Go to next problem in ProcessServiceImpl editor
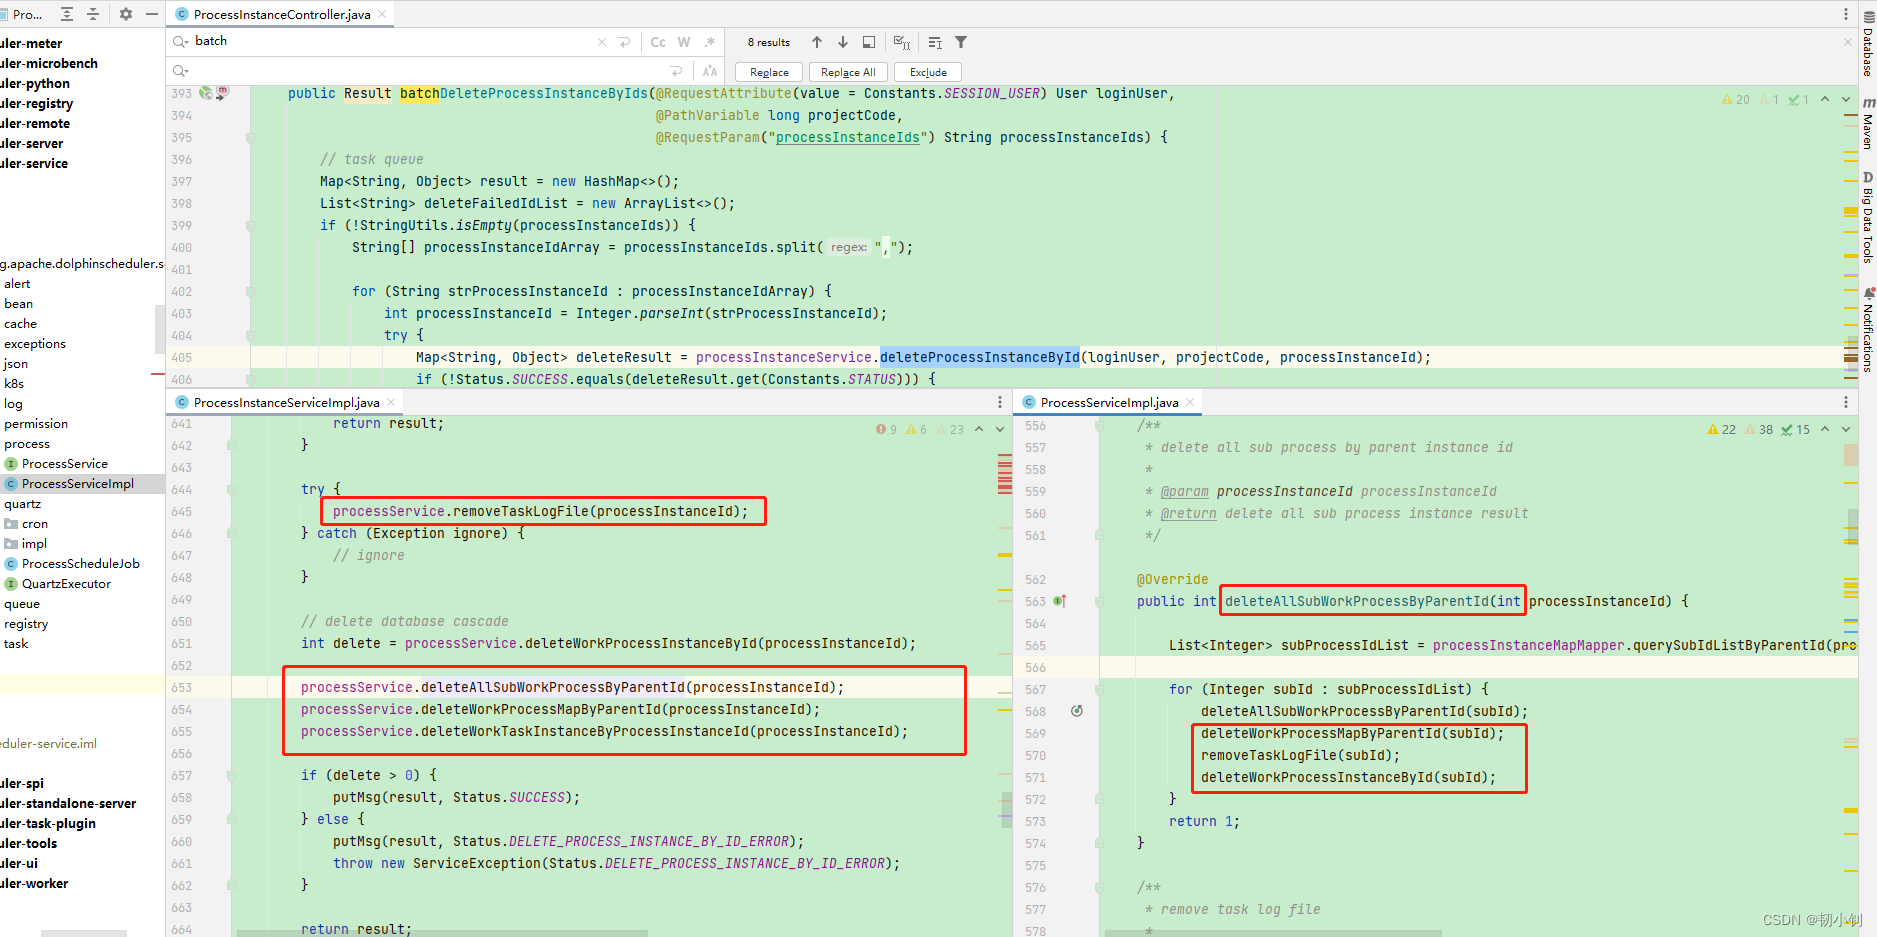 (1846, 429)
